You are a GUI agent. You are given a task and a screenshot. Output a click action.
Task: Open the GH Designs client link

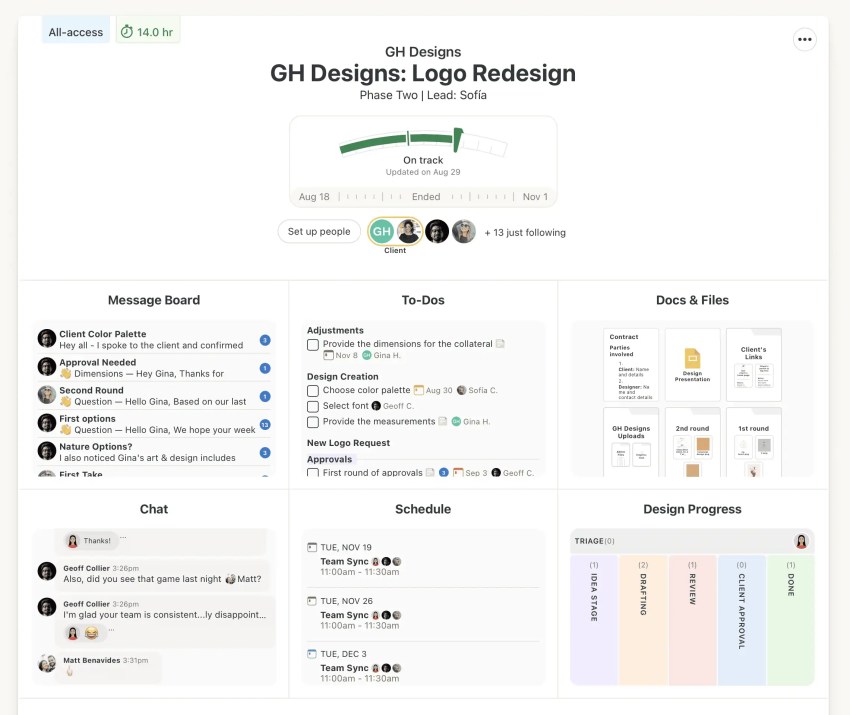click(422, 52)
